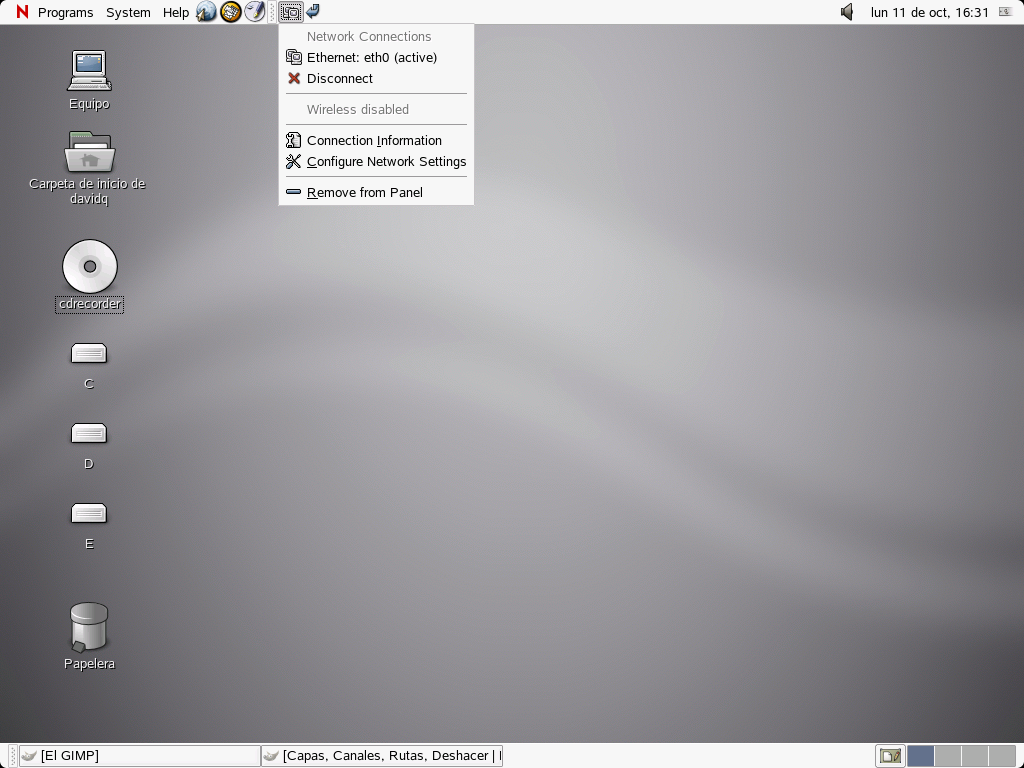Launch the orange mail client icon
Screen dimensions: 1024x768
(x=231, y=12)
